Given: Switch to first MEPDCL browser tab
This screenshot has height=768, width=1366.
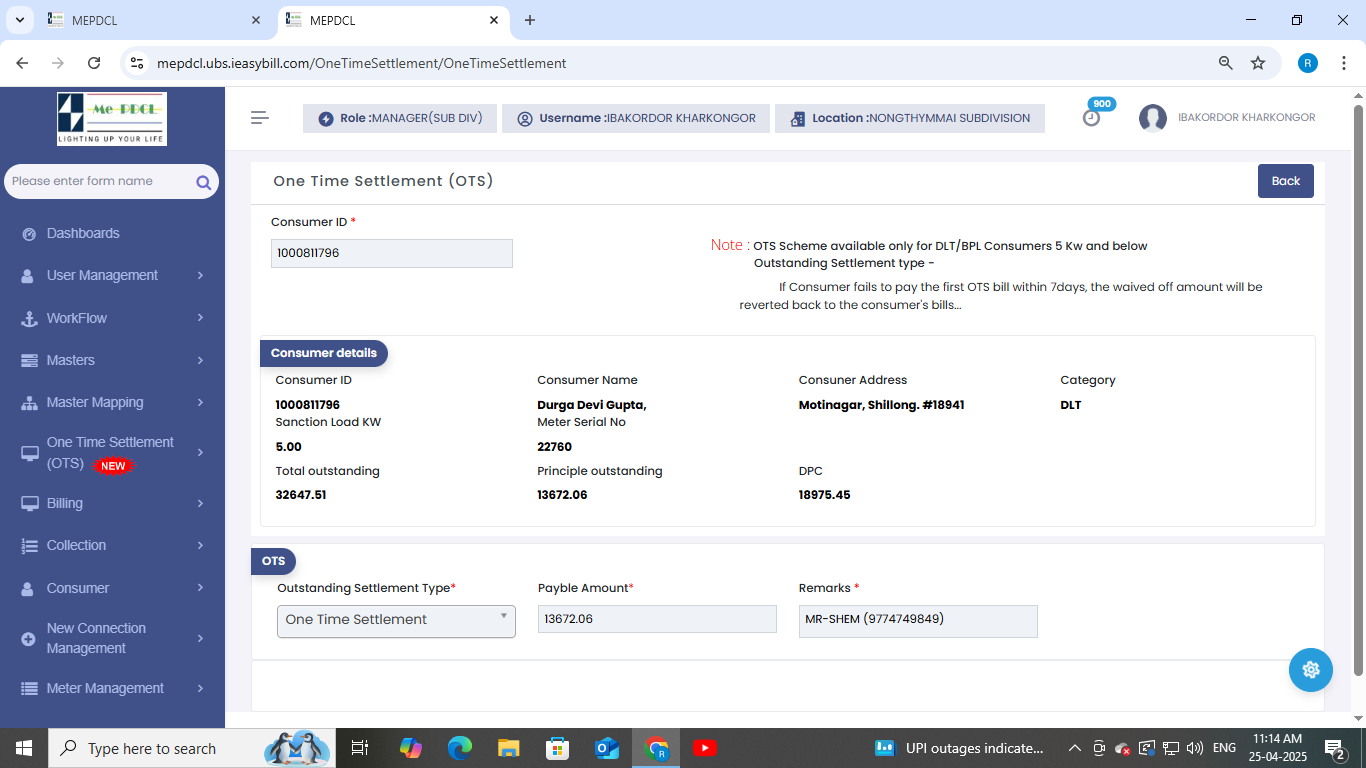Looking at the screenshot, I should coord(155,20).
